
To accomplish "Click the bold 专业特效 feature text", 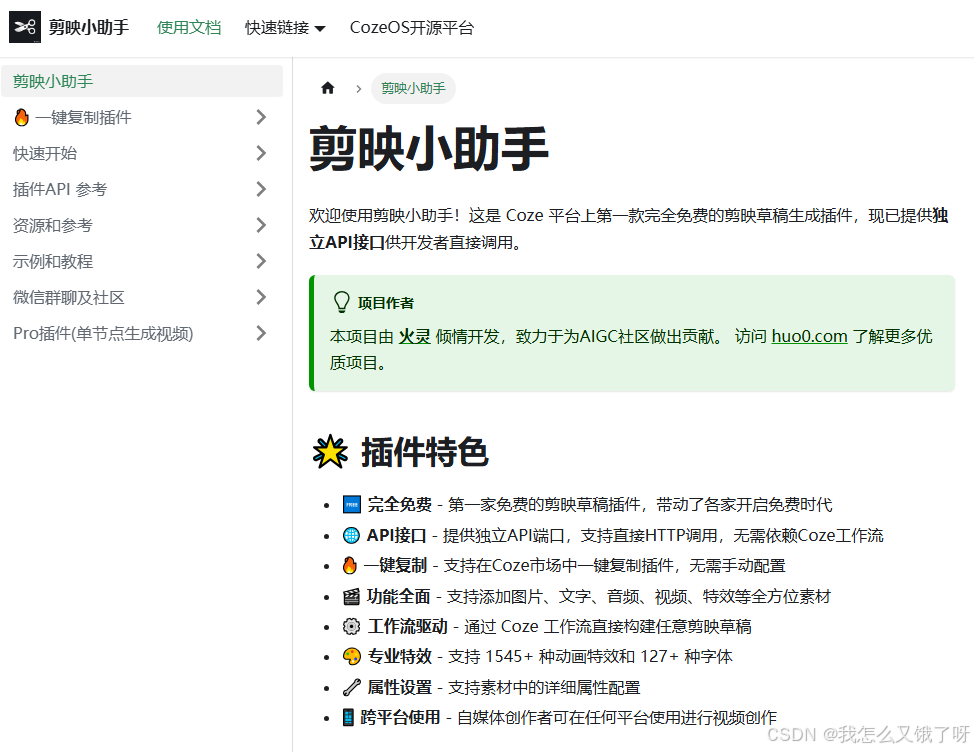I will coord(399,656).
